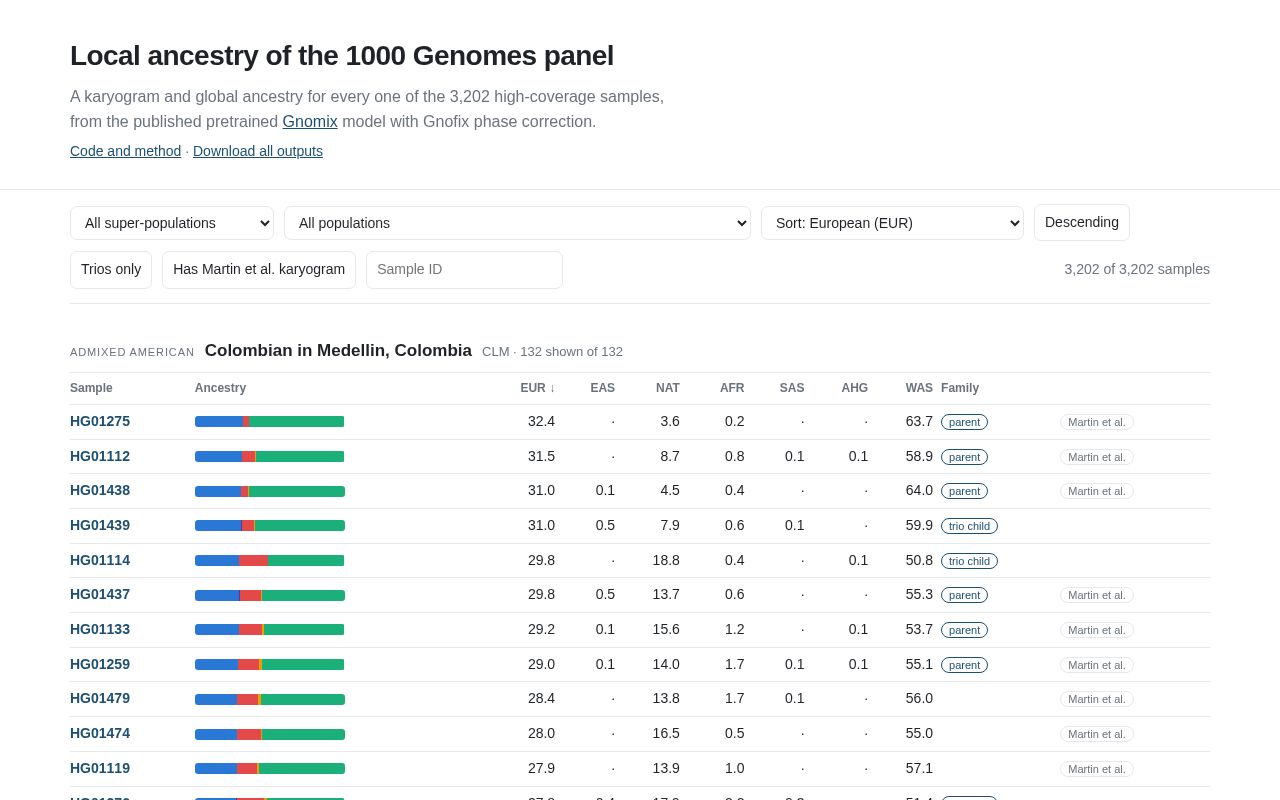Open sample HG01437
1280x800 pixels.
(x=100, y=594)
